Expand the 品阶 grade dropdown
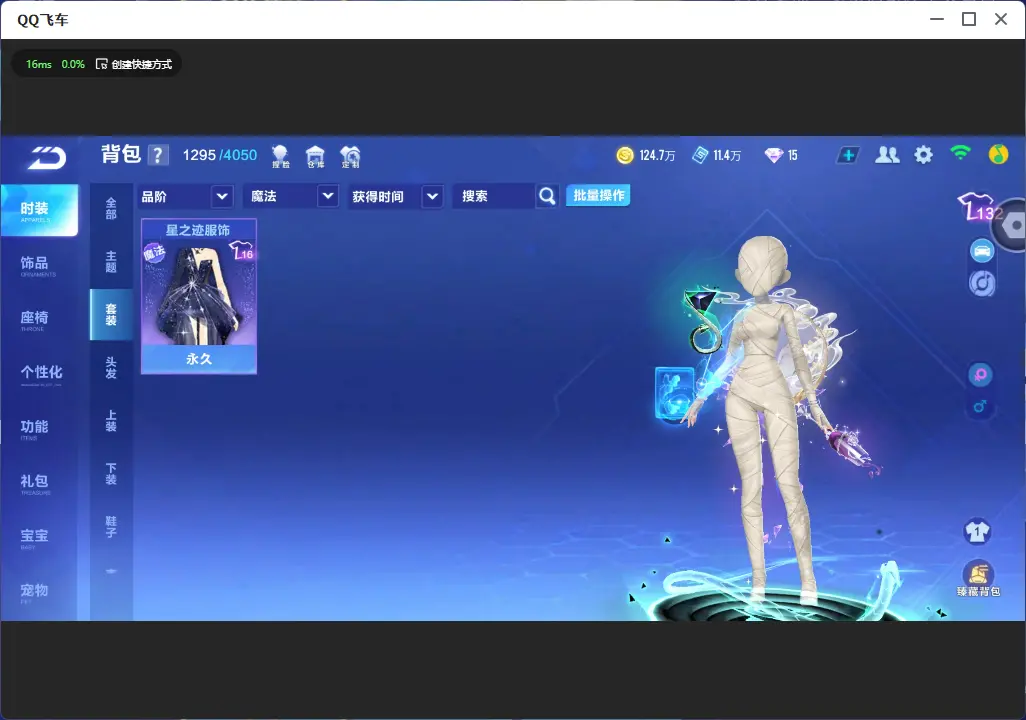Screen dimensions: 1026x720 186,196
